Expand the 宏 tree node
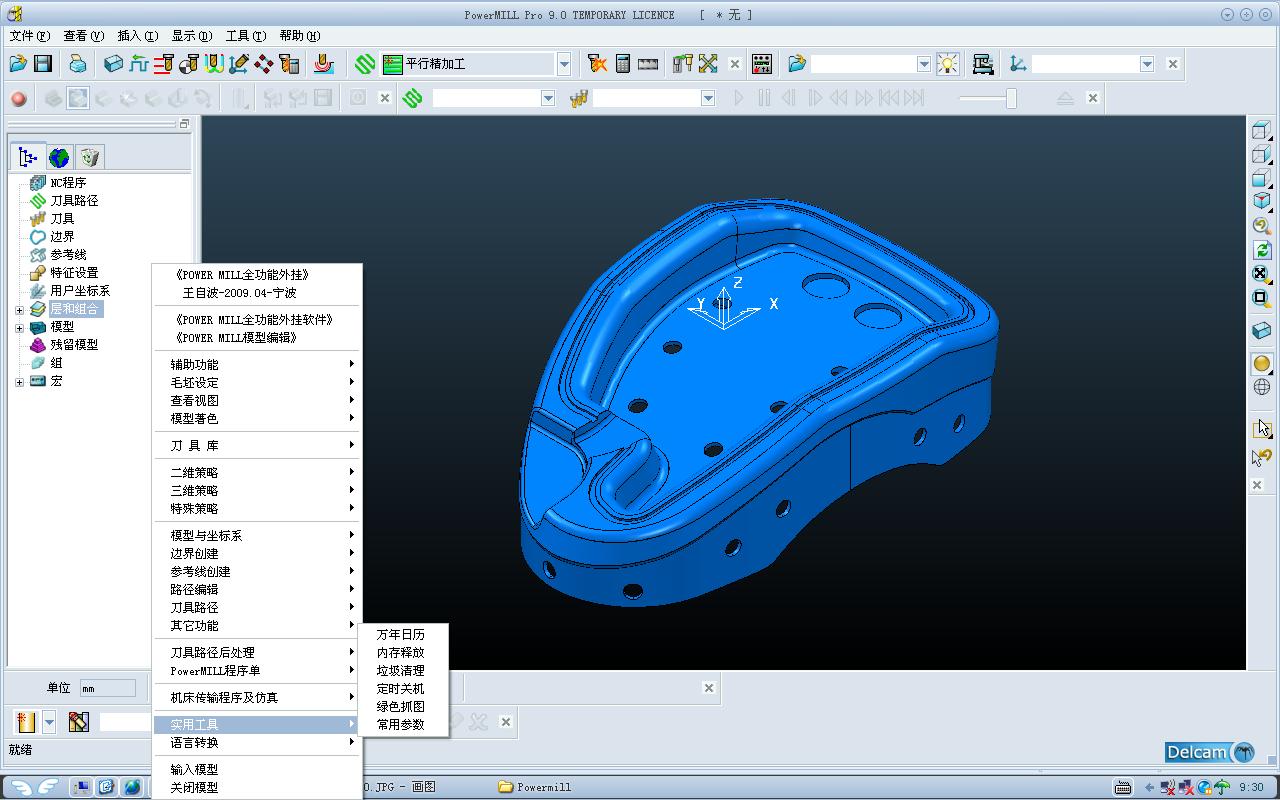 19,382
